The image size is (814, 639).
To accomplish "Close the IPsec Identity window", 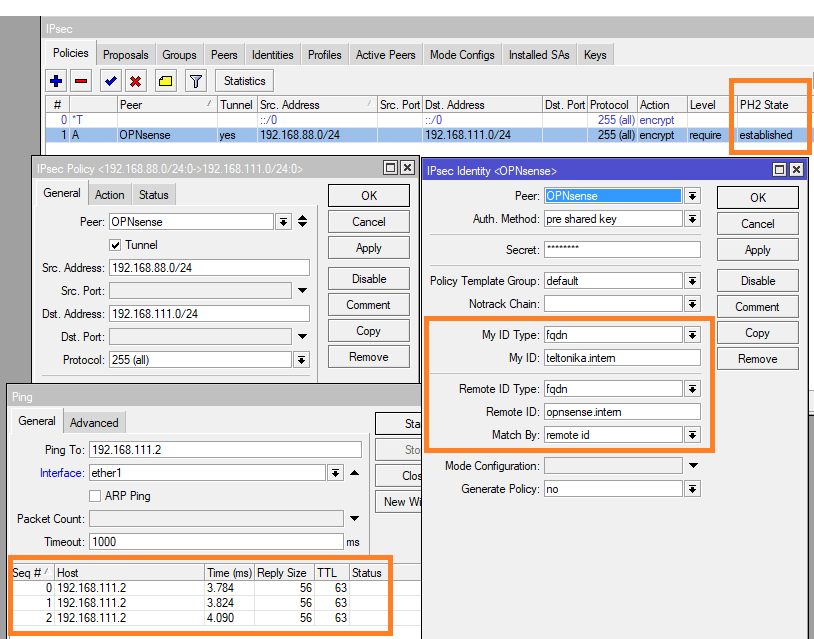I will point(796,170).
